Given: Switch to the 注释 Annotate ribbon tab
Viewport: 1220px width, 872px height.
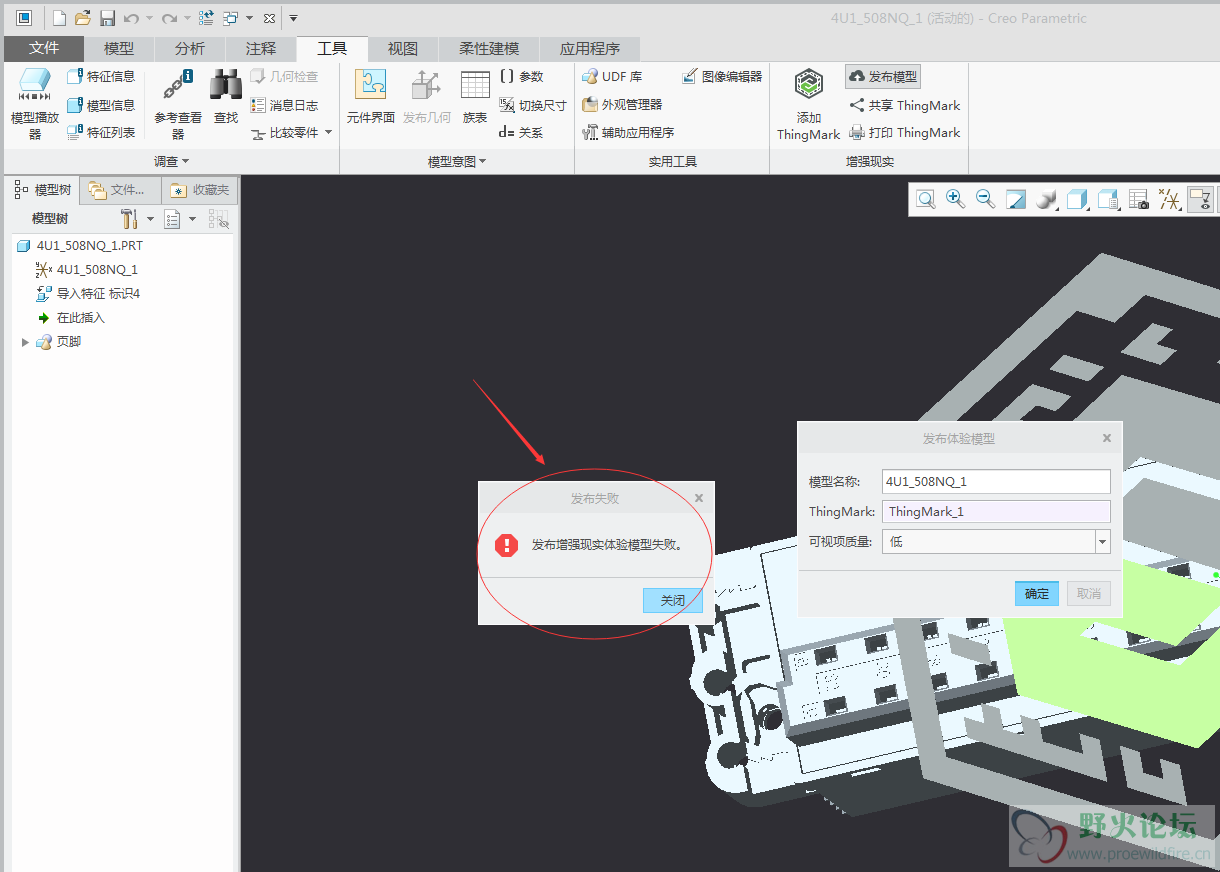Looking at the screenshot, I should tap(261, 48).
